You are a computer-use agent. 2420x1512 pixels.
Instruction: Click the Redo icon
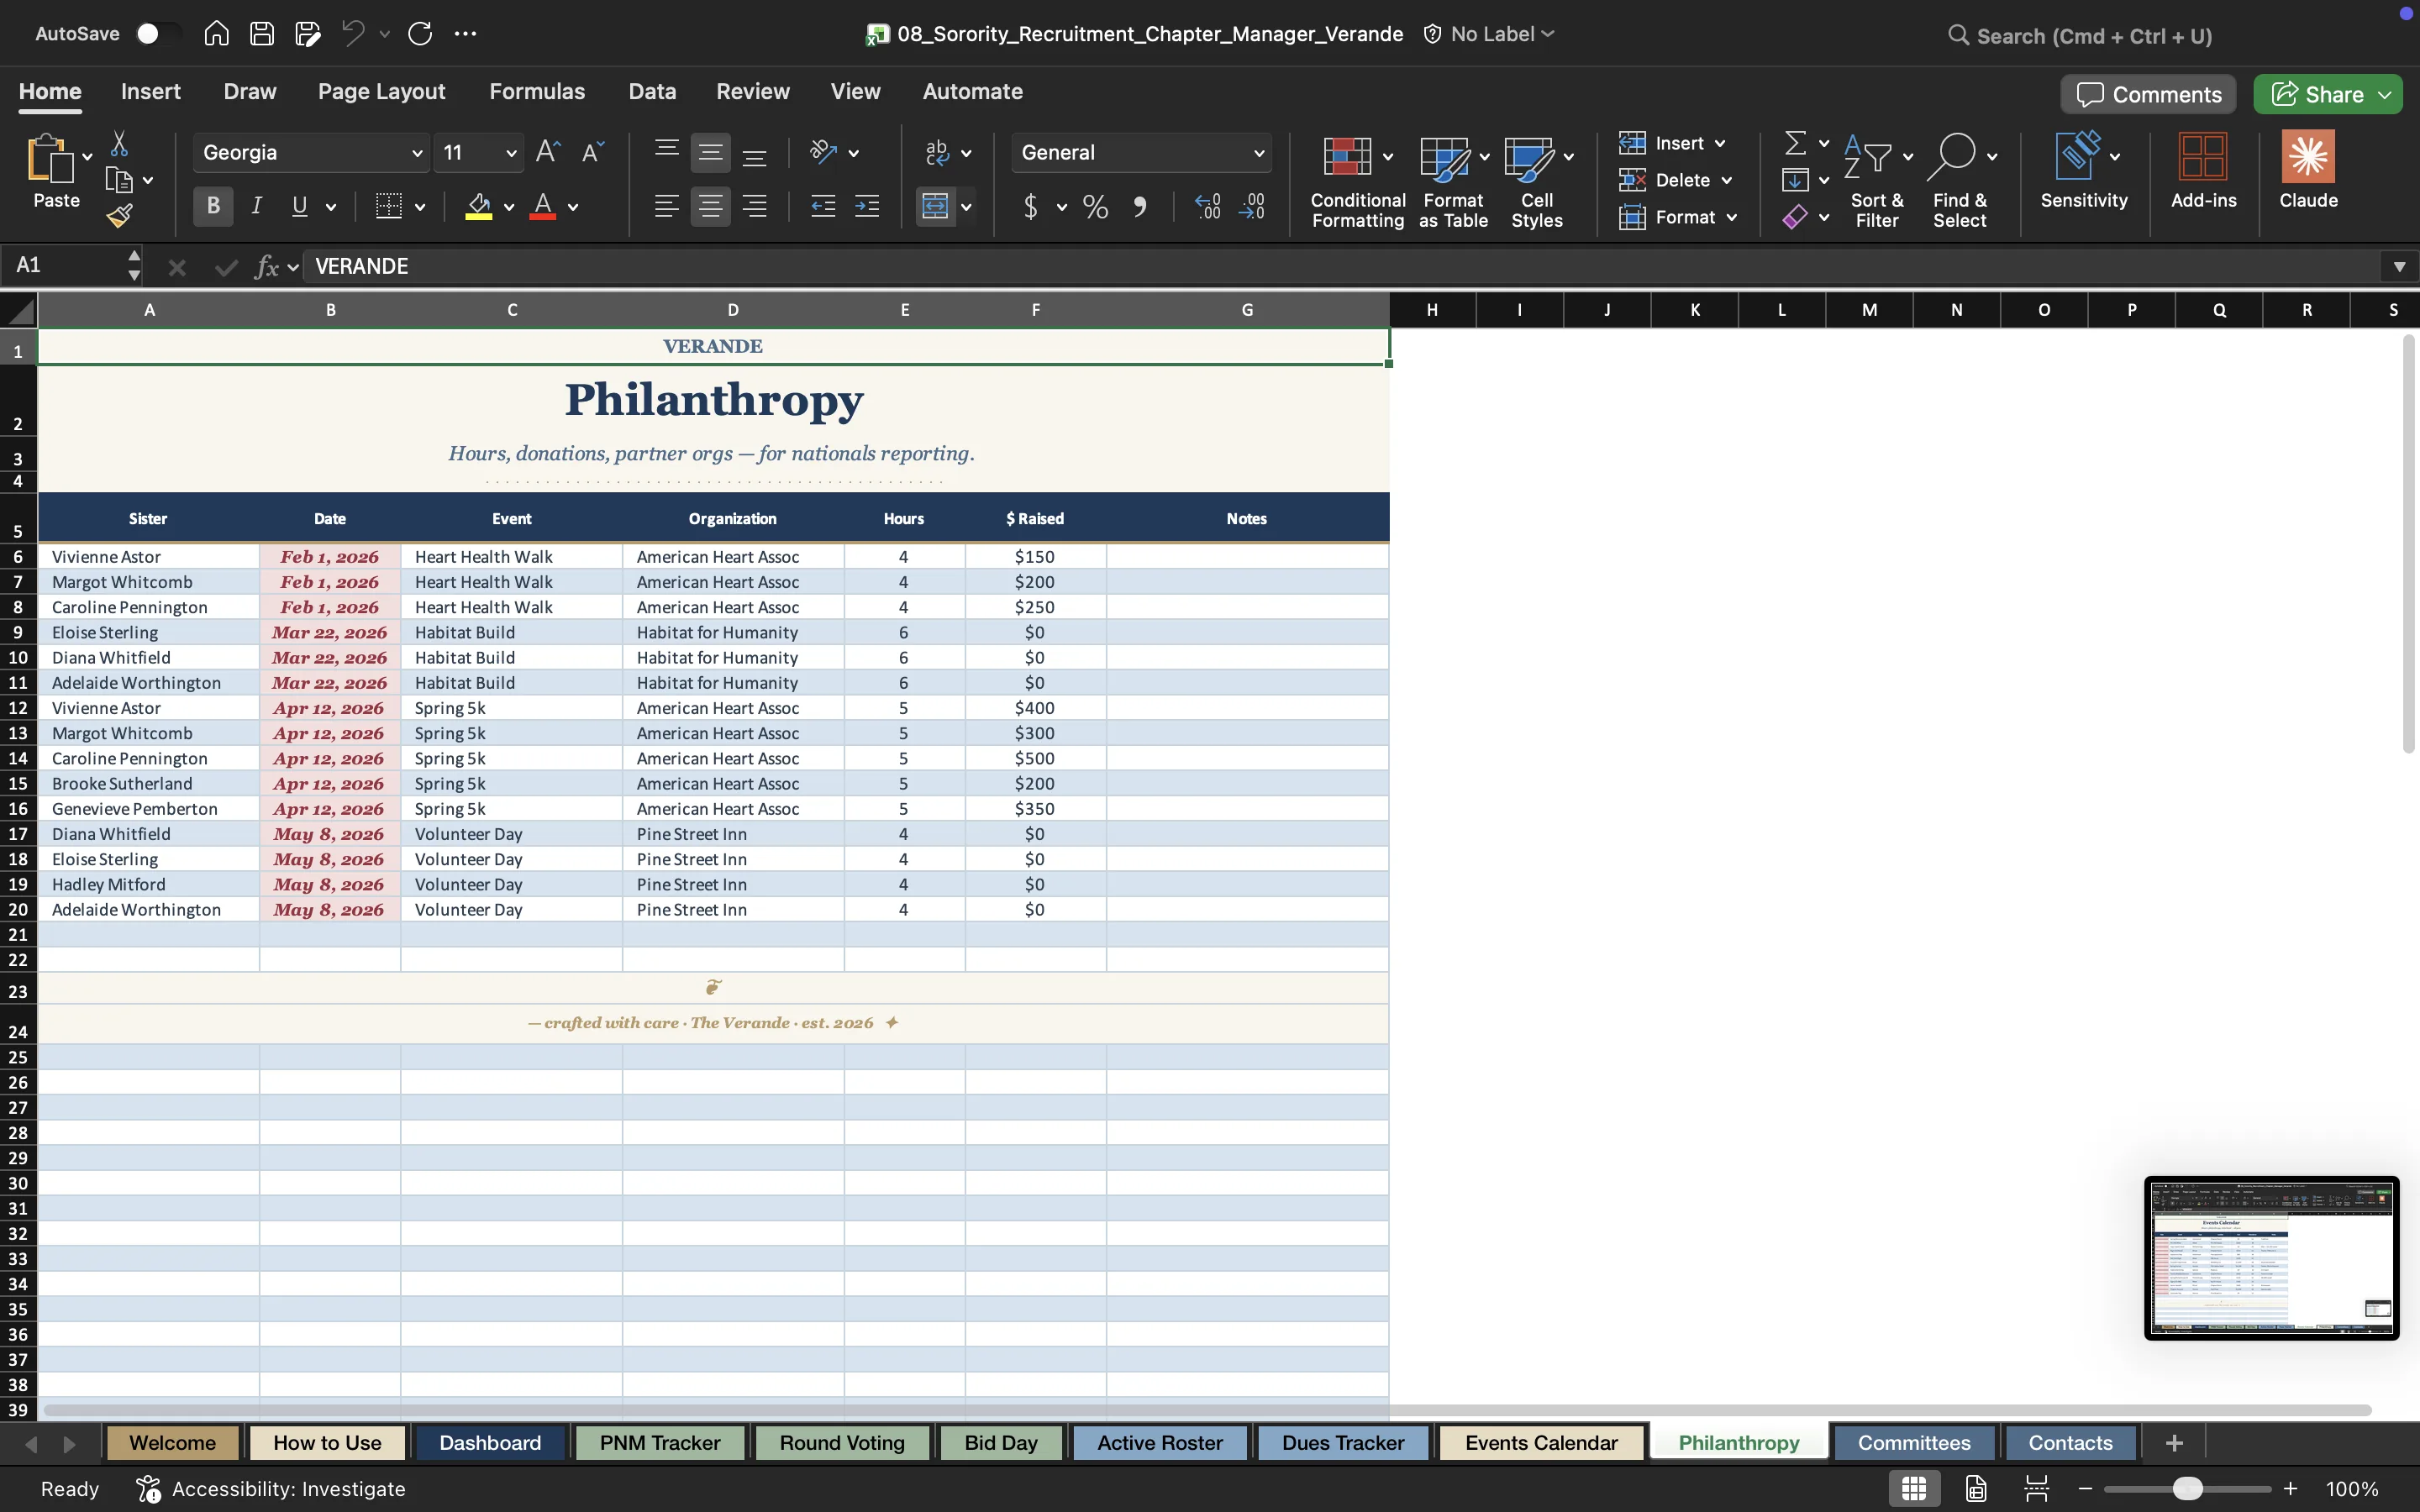point(420,34)
